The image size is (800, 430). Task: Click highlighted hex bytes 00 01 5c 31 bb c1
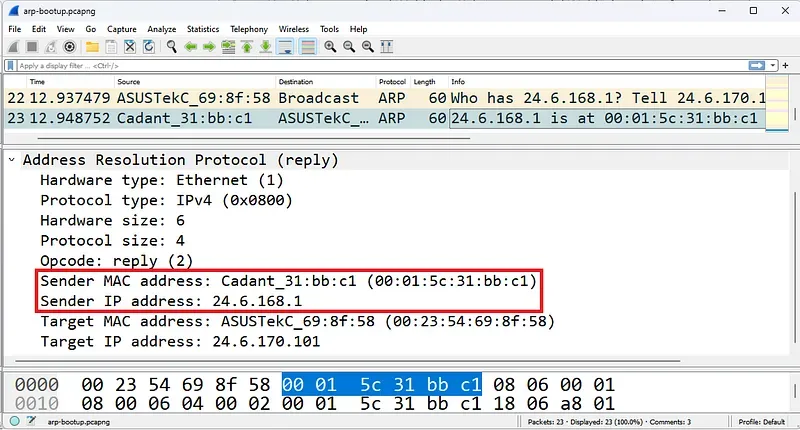[x=382, y=384]
